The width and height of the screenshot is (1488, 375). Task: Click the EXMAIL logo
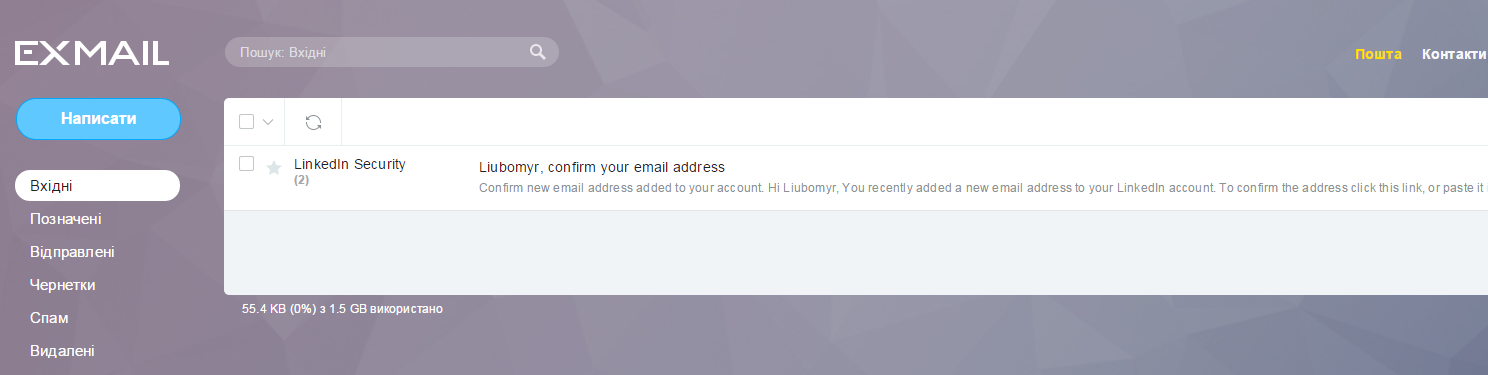point(92,53)
